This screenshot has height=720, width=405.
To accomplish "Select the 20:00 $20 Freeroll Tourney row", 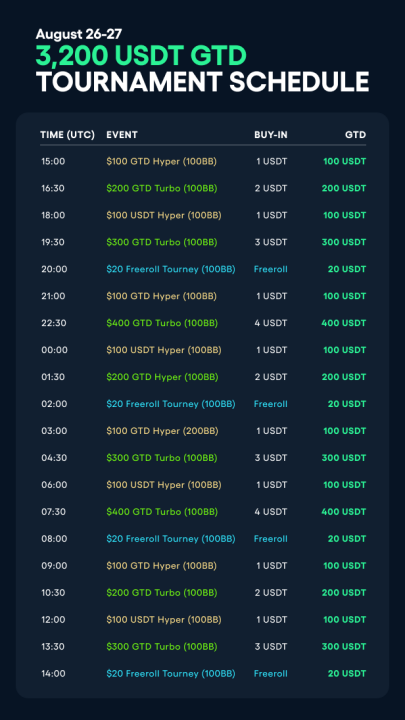I will [203, 270].
